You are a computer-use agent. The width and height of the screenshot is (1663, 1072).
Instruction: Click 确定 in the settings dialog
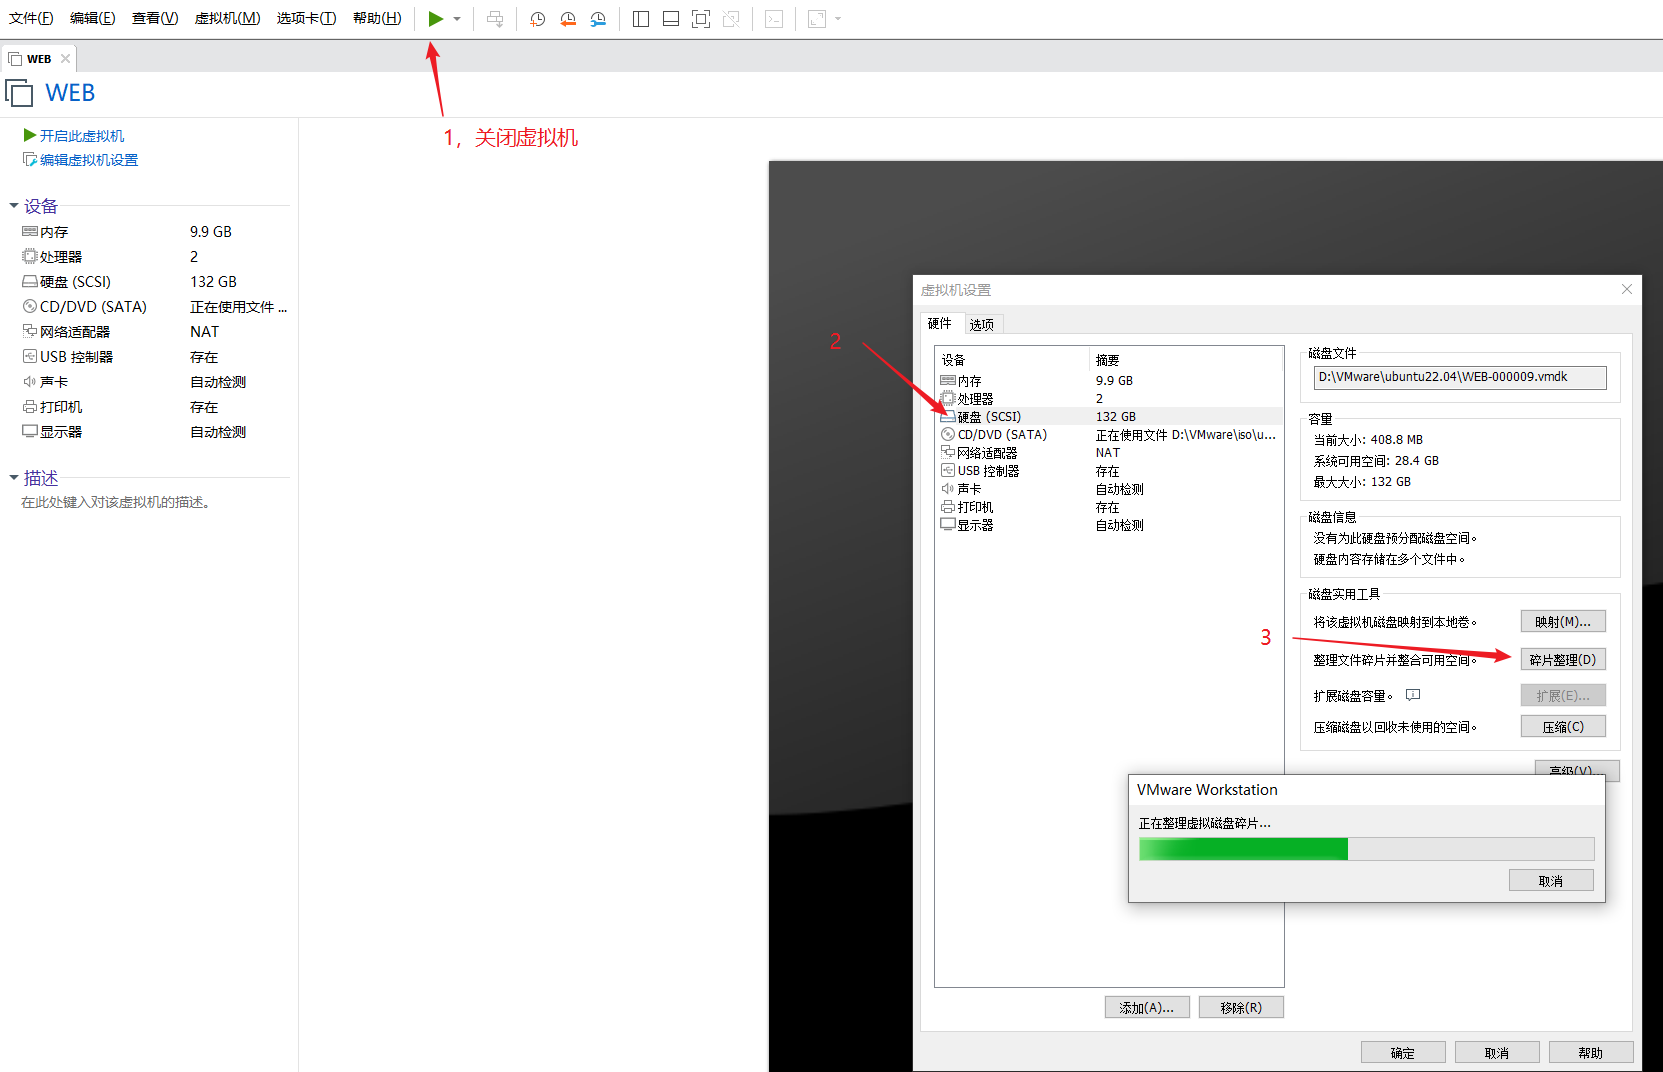coord(1403,1052)
